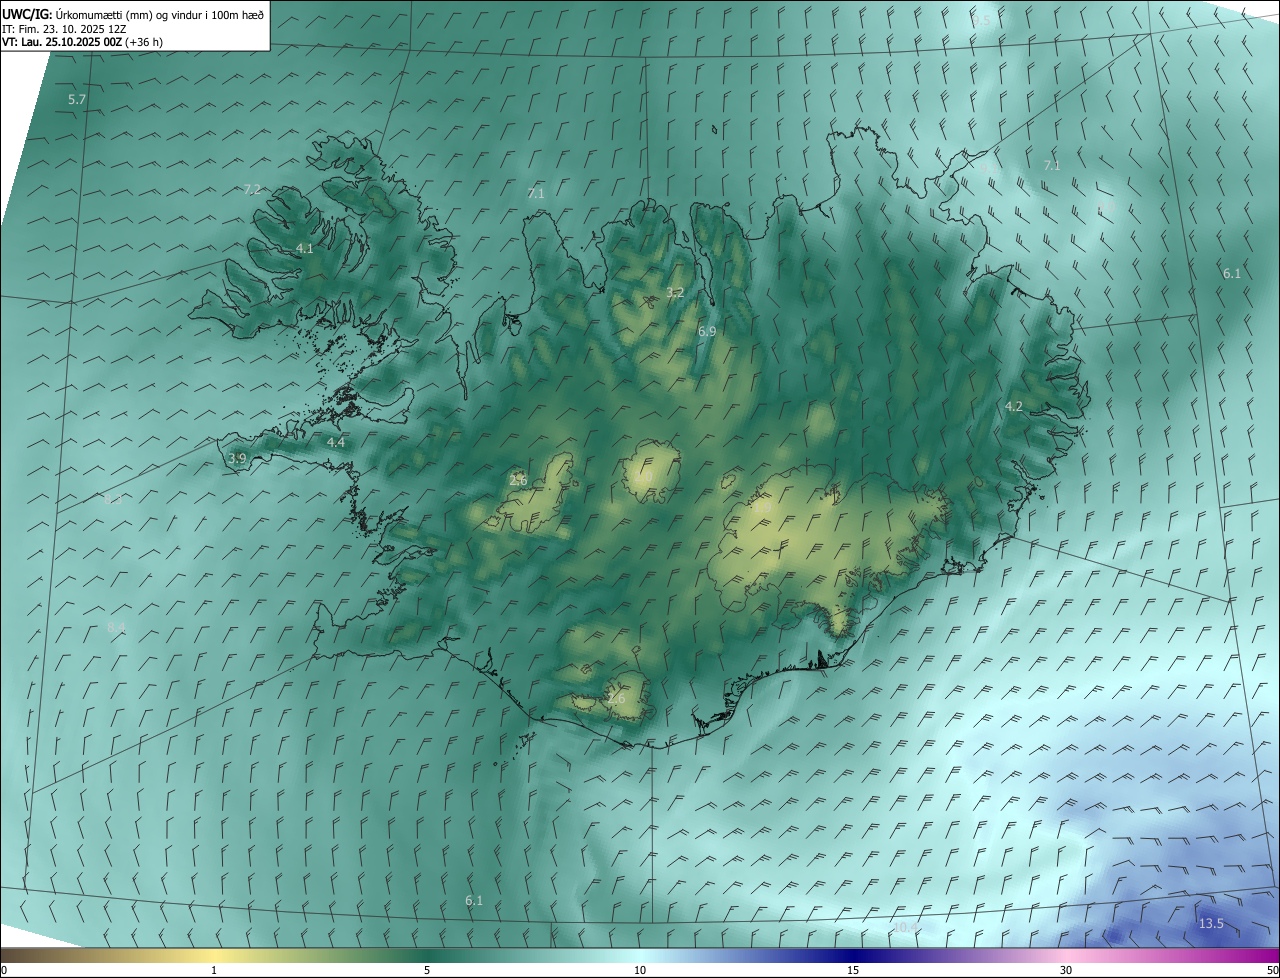Click the color scale label 15
This screenshot has width=1280, height=978.
pyautogui.click(x=853, y=970)
